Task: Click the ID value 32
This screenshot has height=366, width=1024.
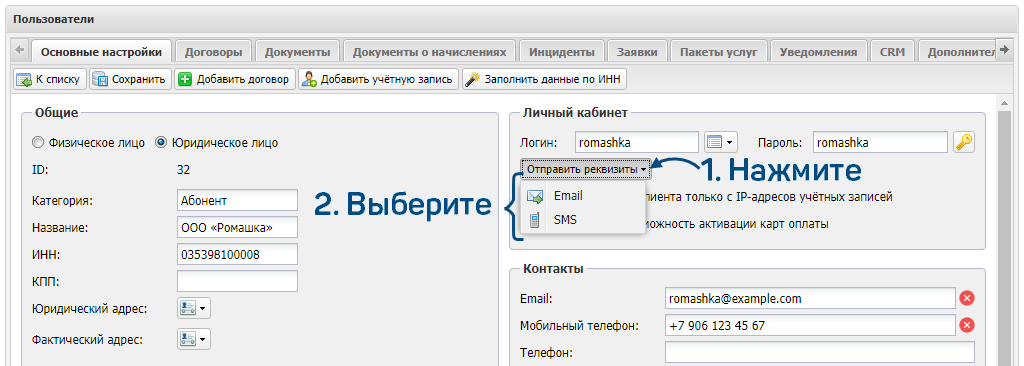Action: coord(184,170)
